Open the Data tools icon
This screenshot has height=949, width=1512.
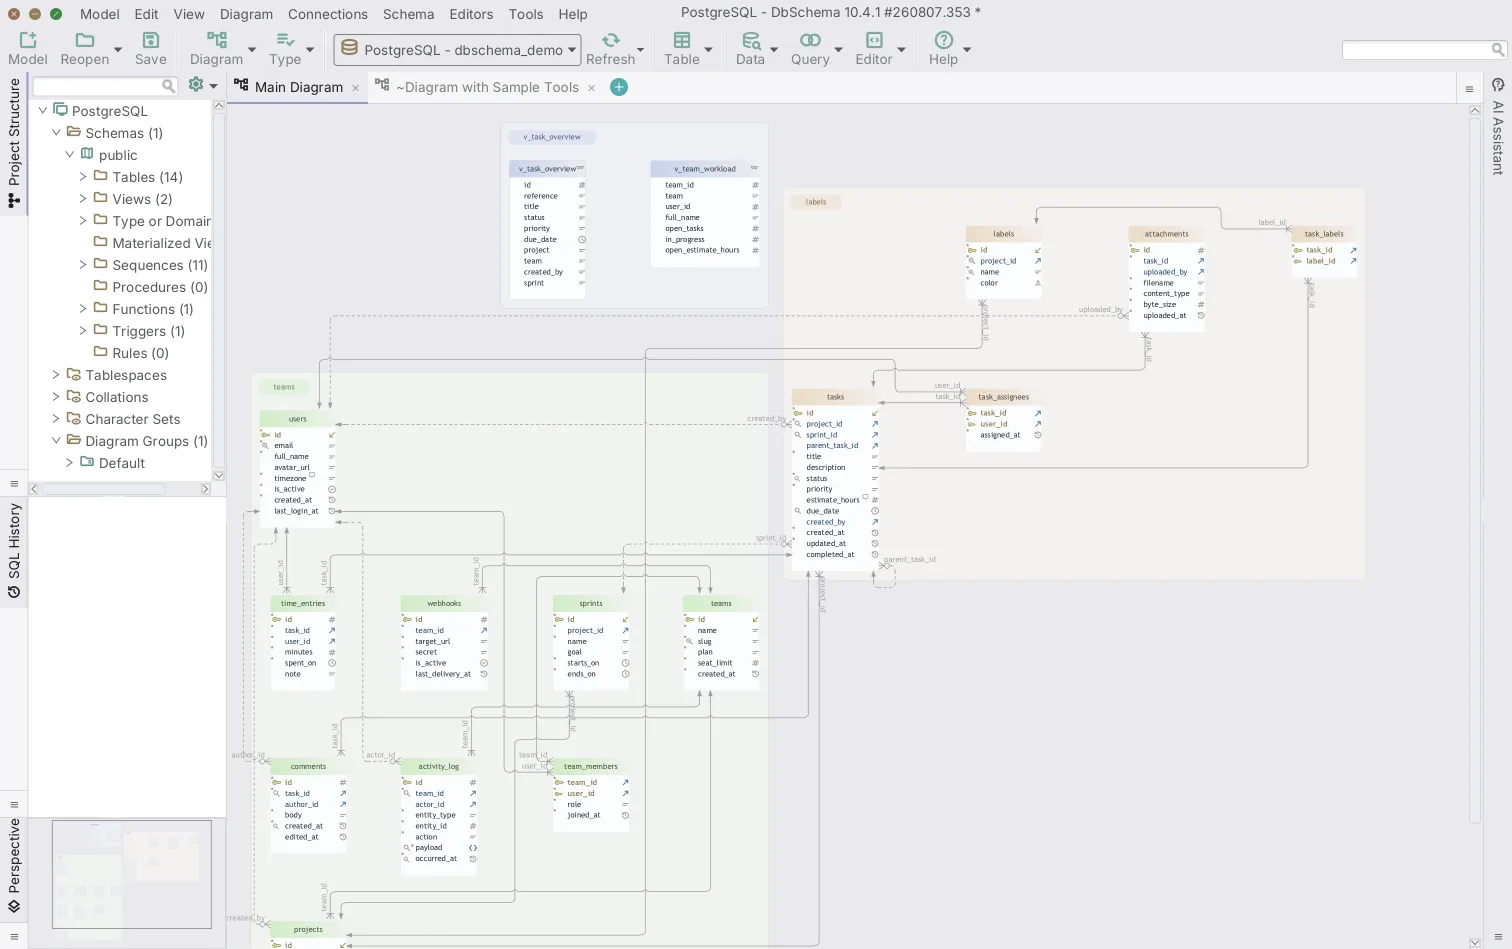pyautogui.click(x=750, y=40)
